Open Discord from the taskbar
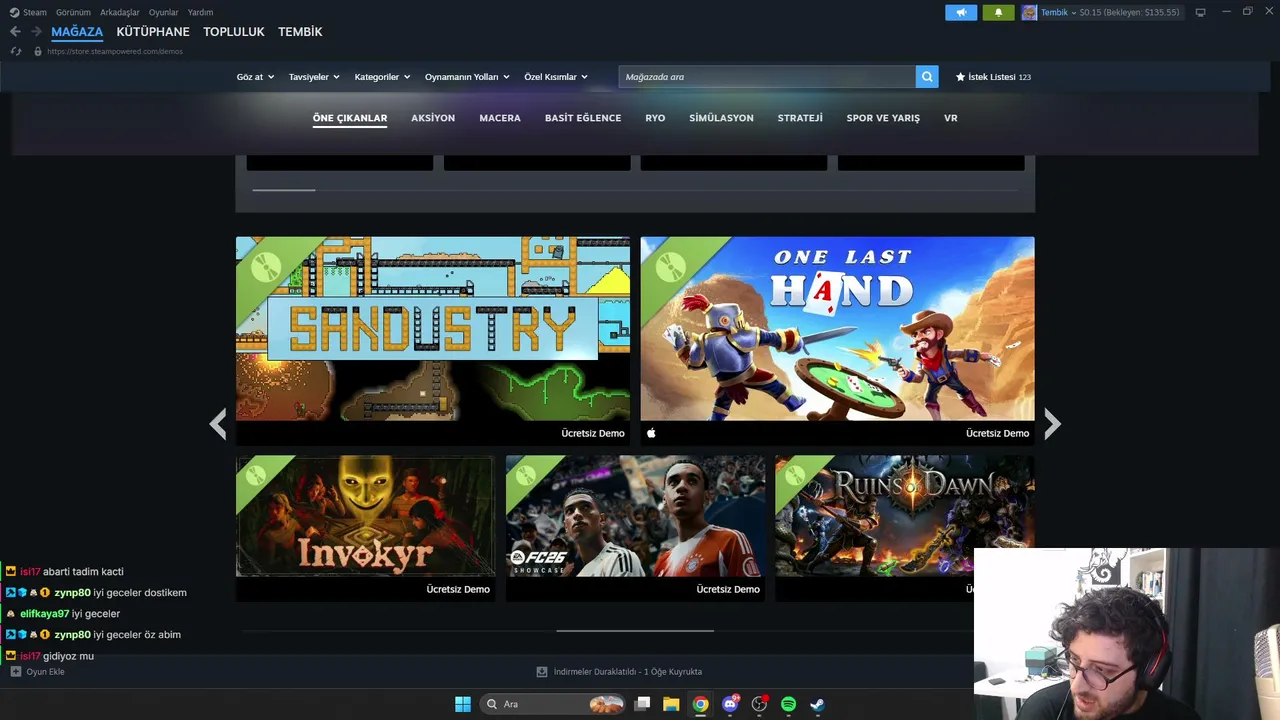 coord(730,704)
